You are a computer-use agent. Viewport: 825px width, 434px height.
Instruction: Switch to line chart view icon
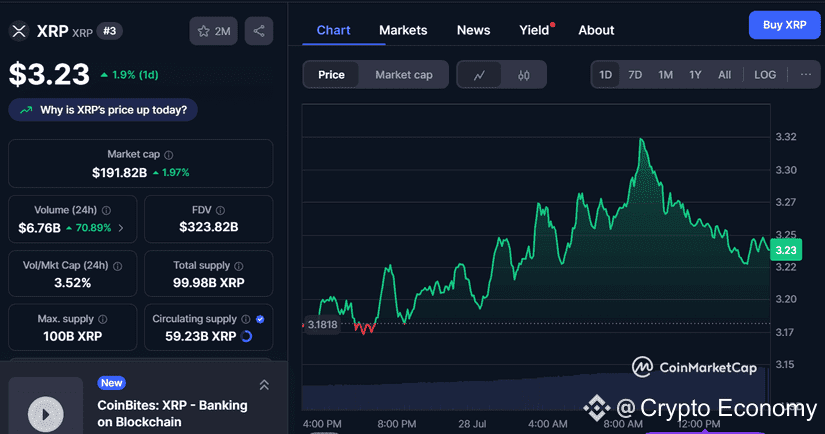point(479,75)
